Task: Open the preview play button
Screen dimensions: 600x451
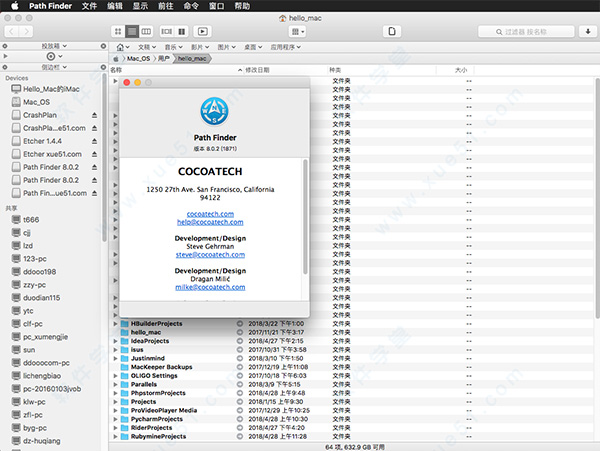Action: 202,31
